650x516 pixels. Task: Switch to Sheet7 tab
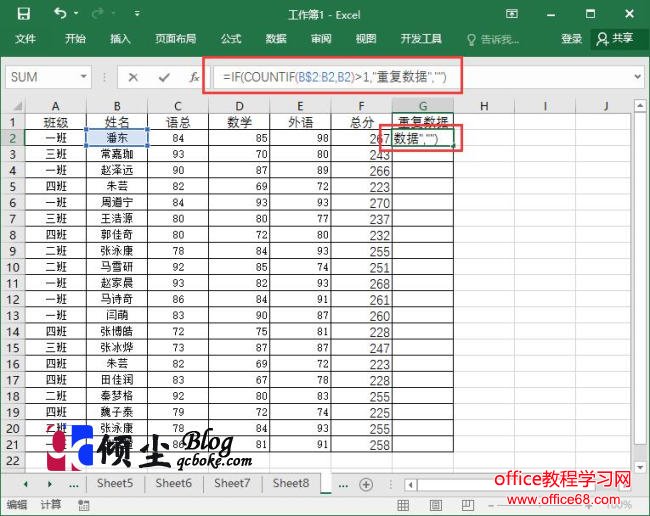click(232, 483)
